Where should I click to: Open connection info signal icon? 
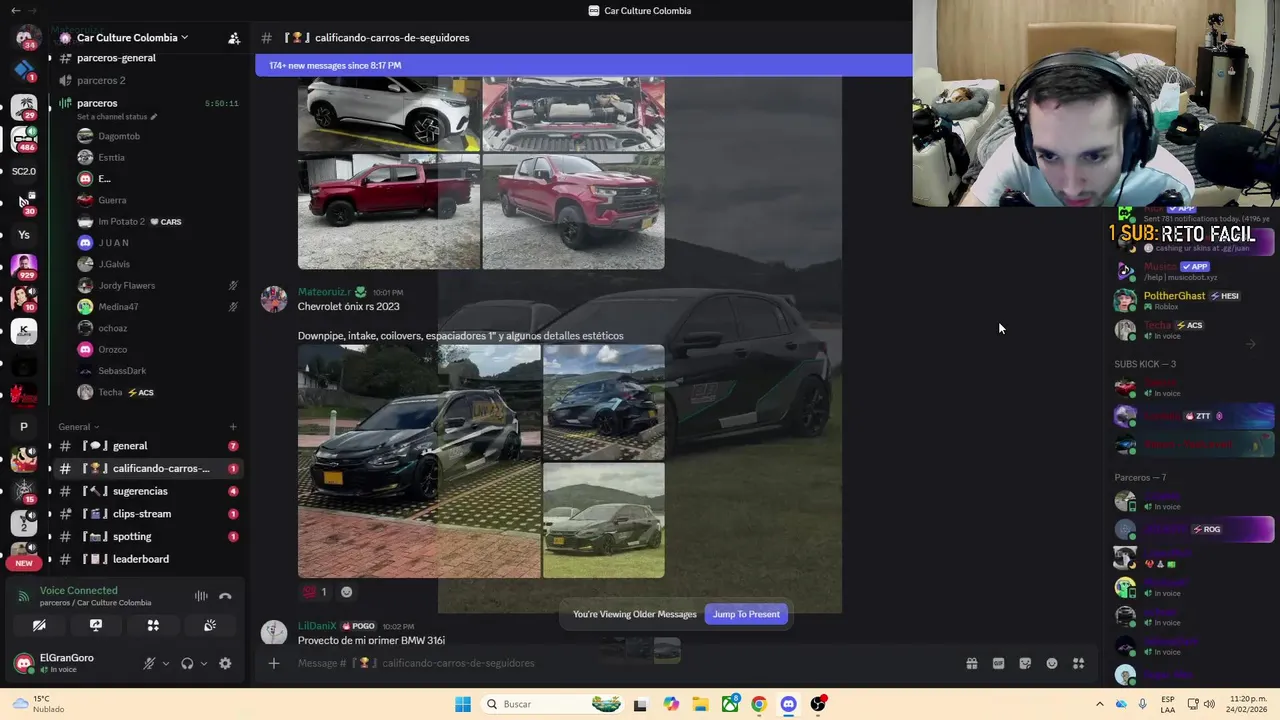[x=23, y=597]
